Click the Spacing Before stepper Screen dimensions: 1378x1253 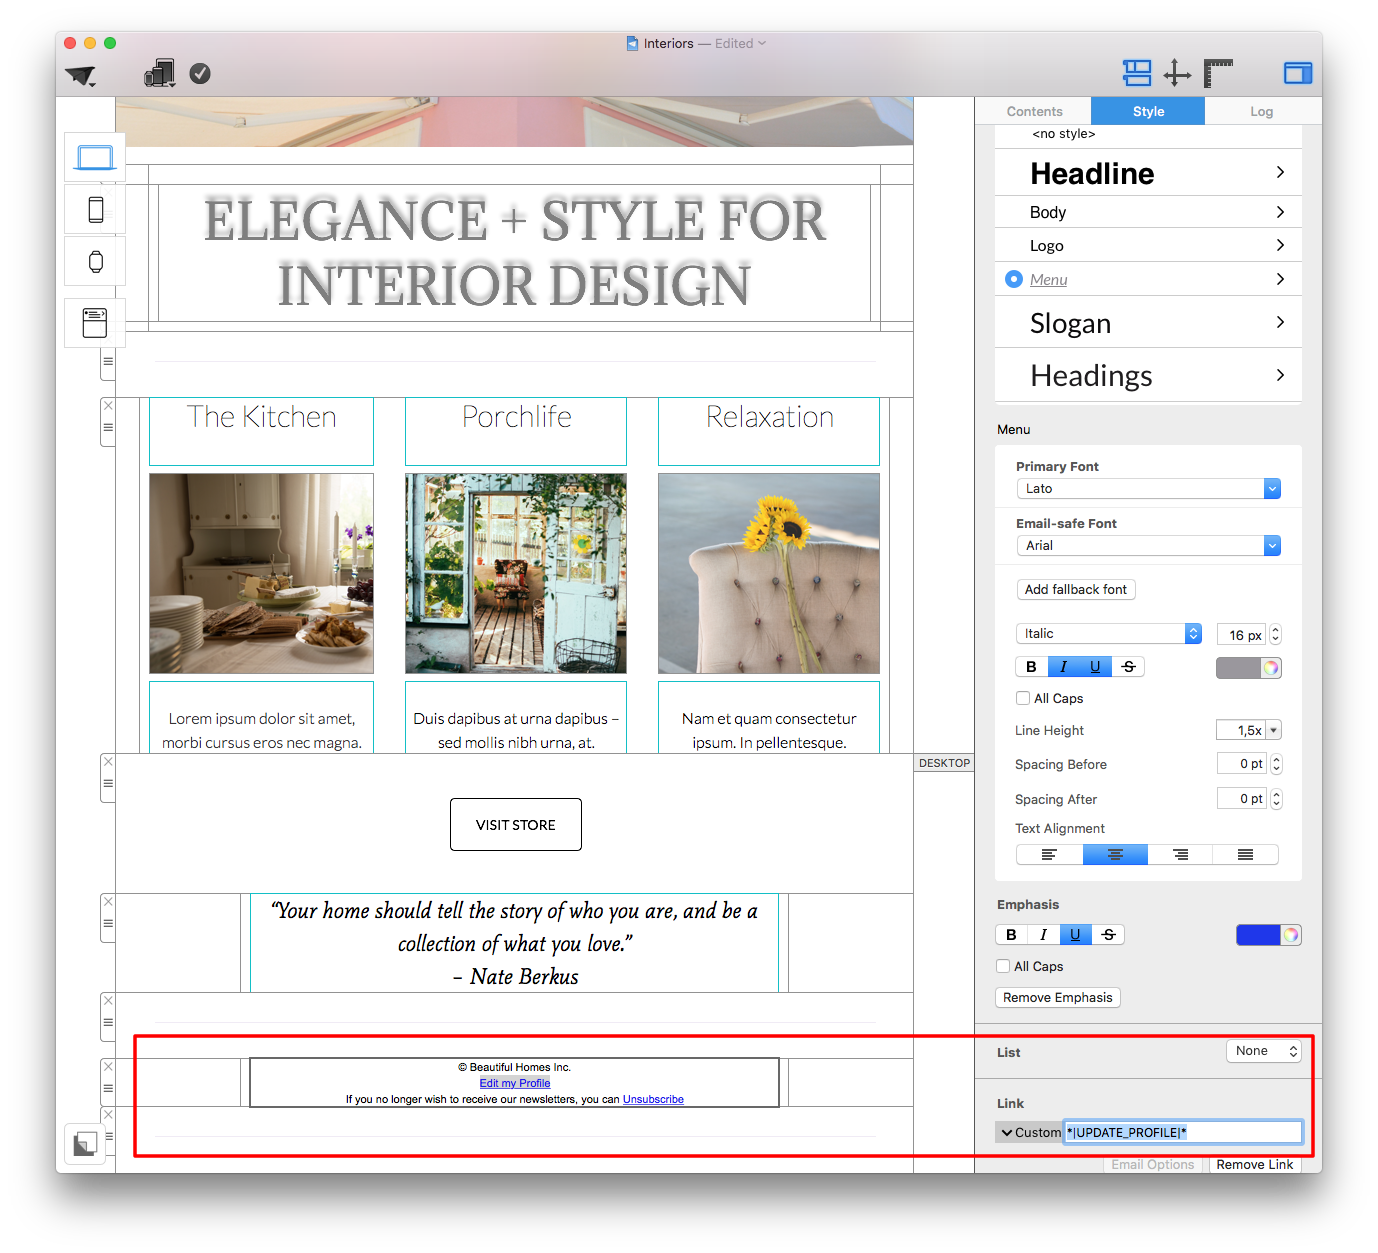[x=1276, y=764]
